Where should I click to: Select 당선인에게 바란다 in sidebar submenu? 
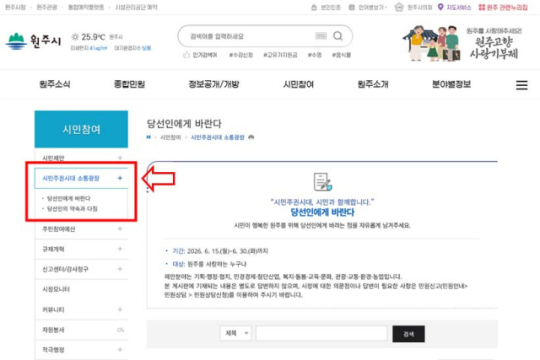tap(69, 198)
